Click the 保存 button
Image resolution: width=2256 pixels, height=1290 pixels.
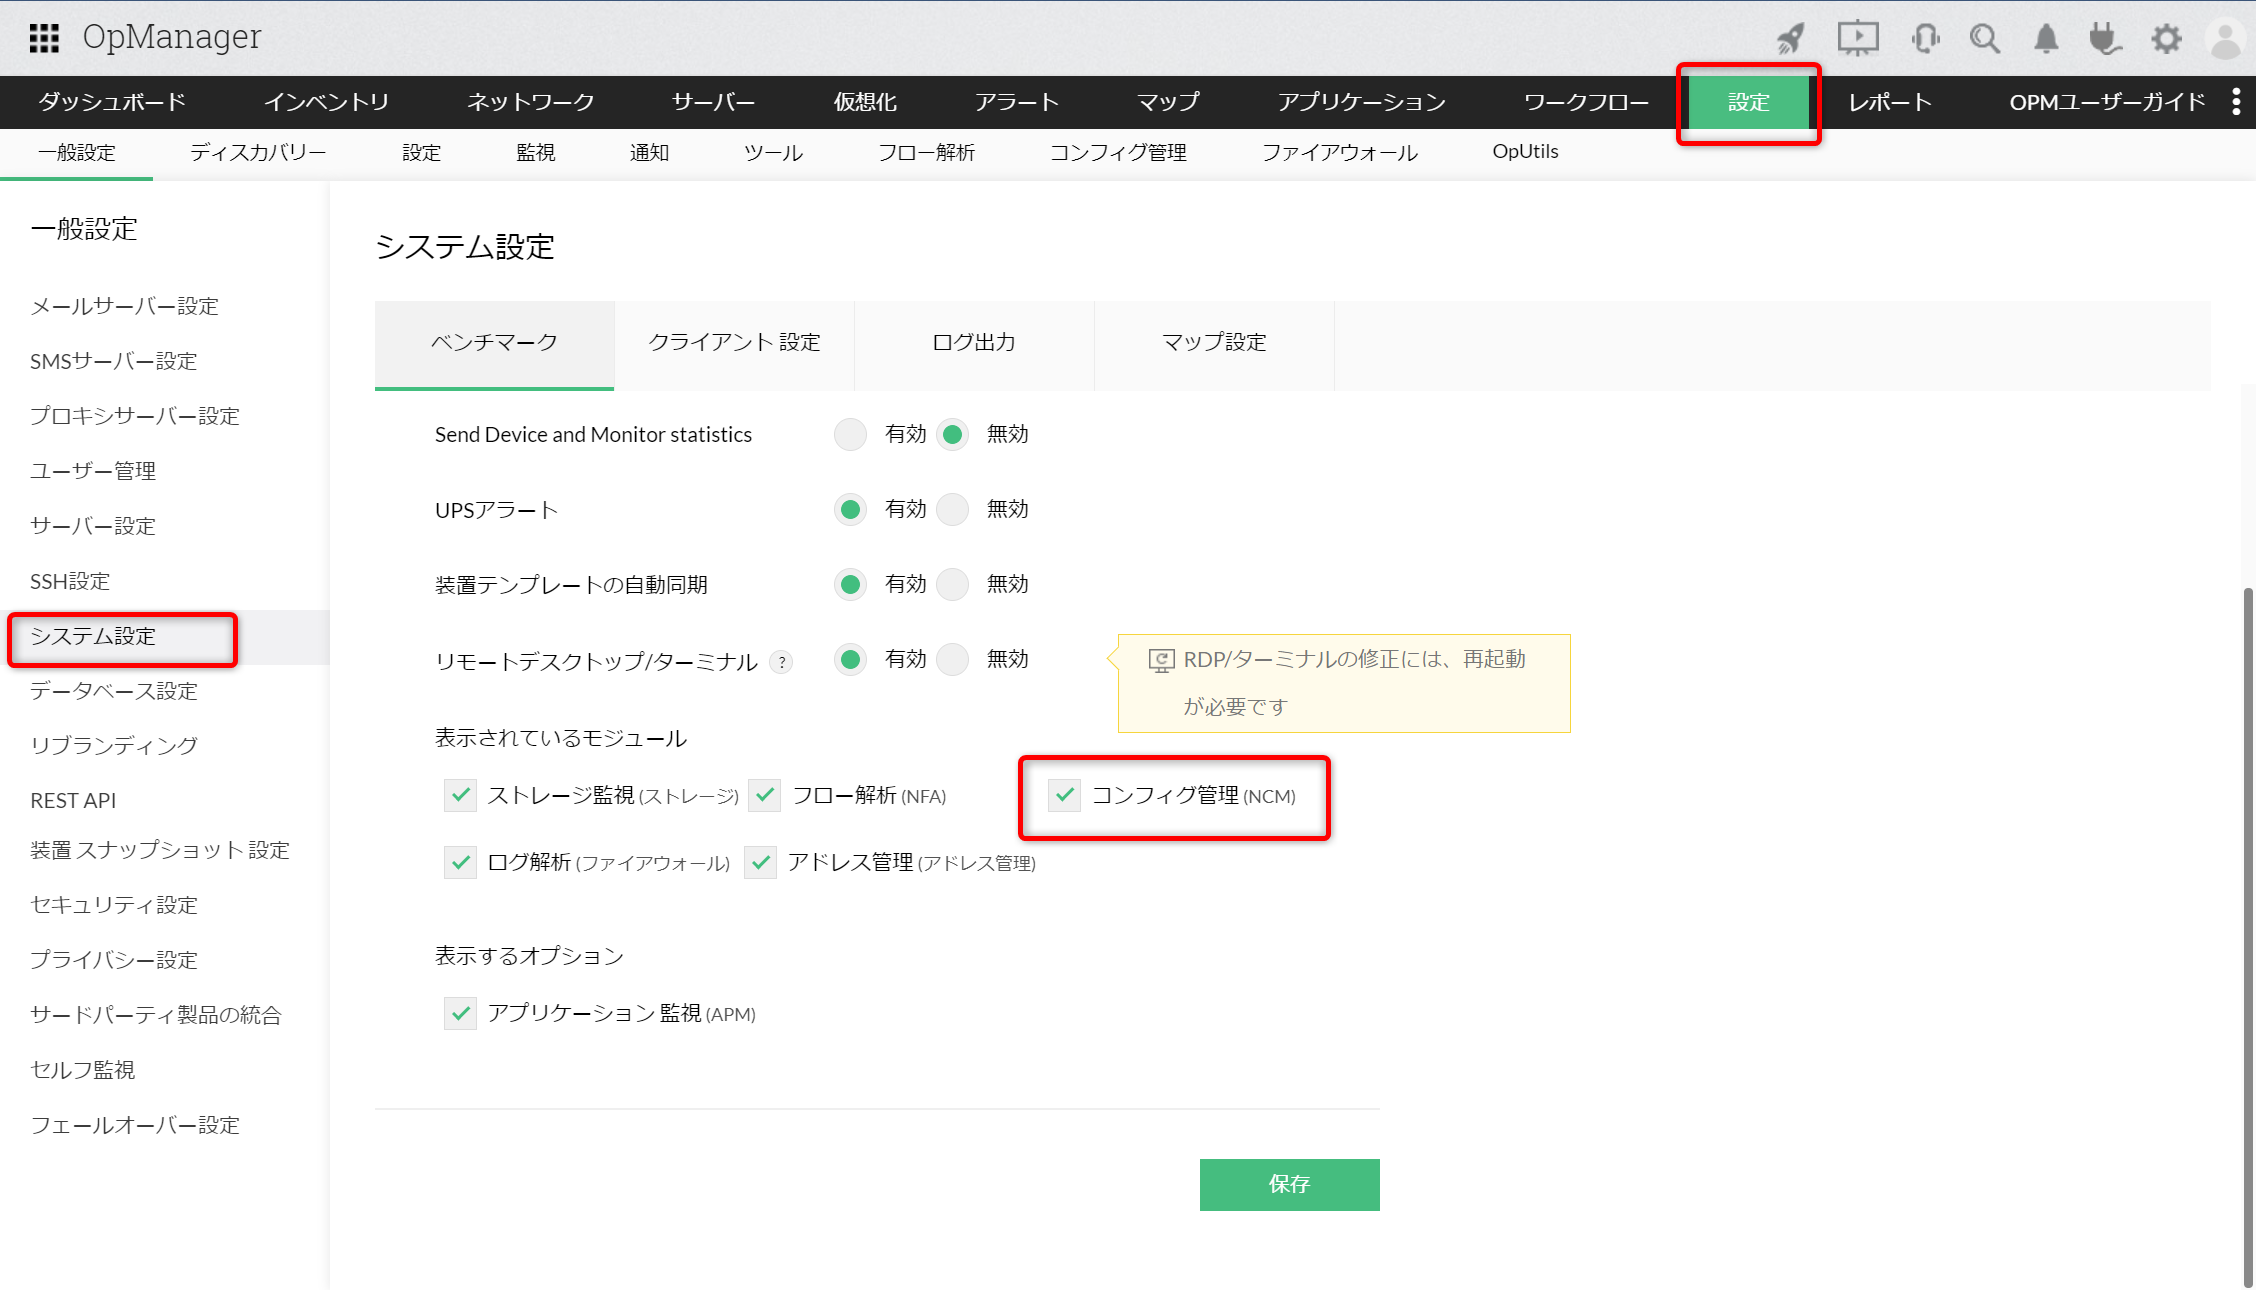coord(1289,1184)
